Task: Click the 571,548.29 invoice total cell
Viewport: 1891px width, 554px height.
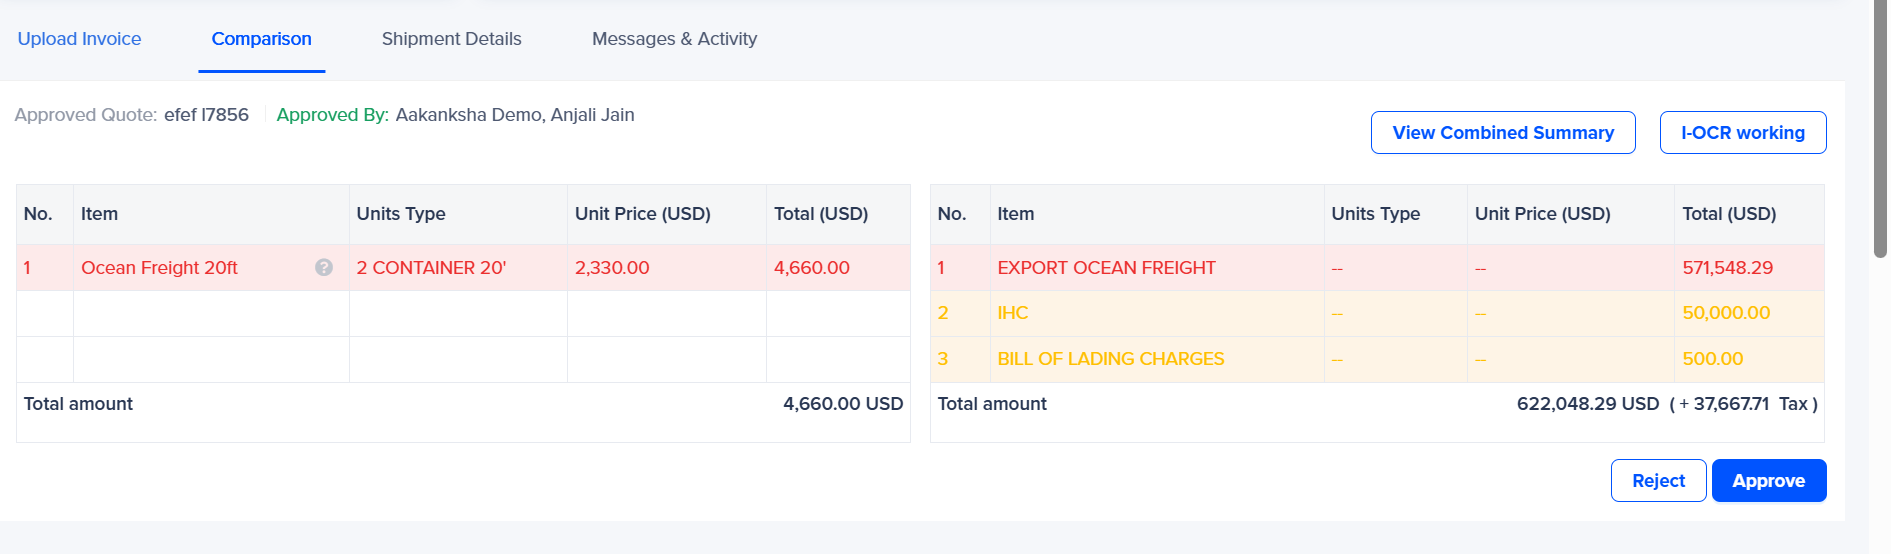Action: (1727, 268)
